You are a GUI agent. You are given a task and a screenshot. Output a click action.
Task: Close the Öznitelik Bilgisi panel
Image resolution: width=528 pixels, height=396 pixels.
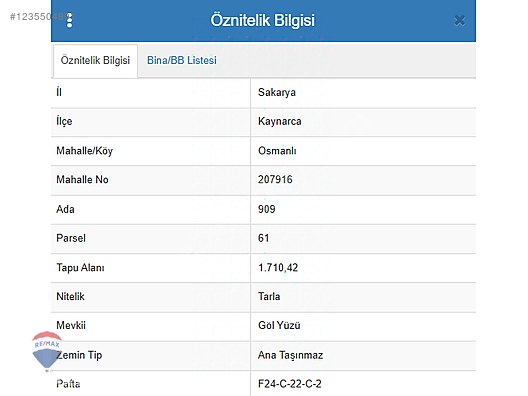click(459, 21)
